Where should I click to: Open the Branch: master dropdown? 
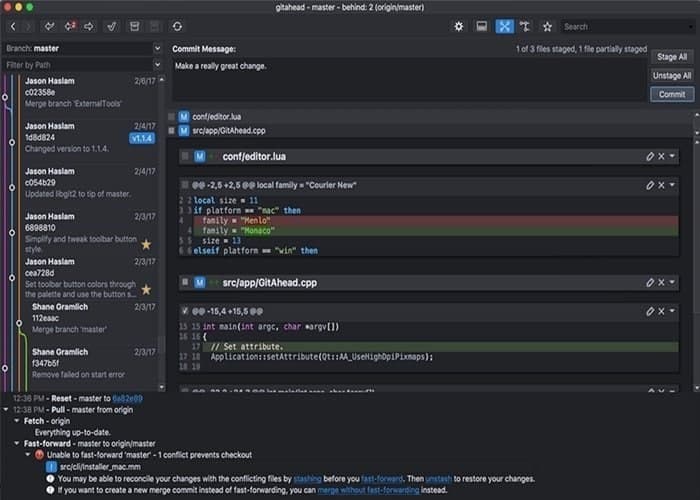point(157,48)
